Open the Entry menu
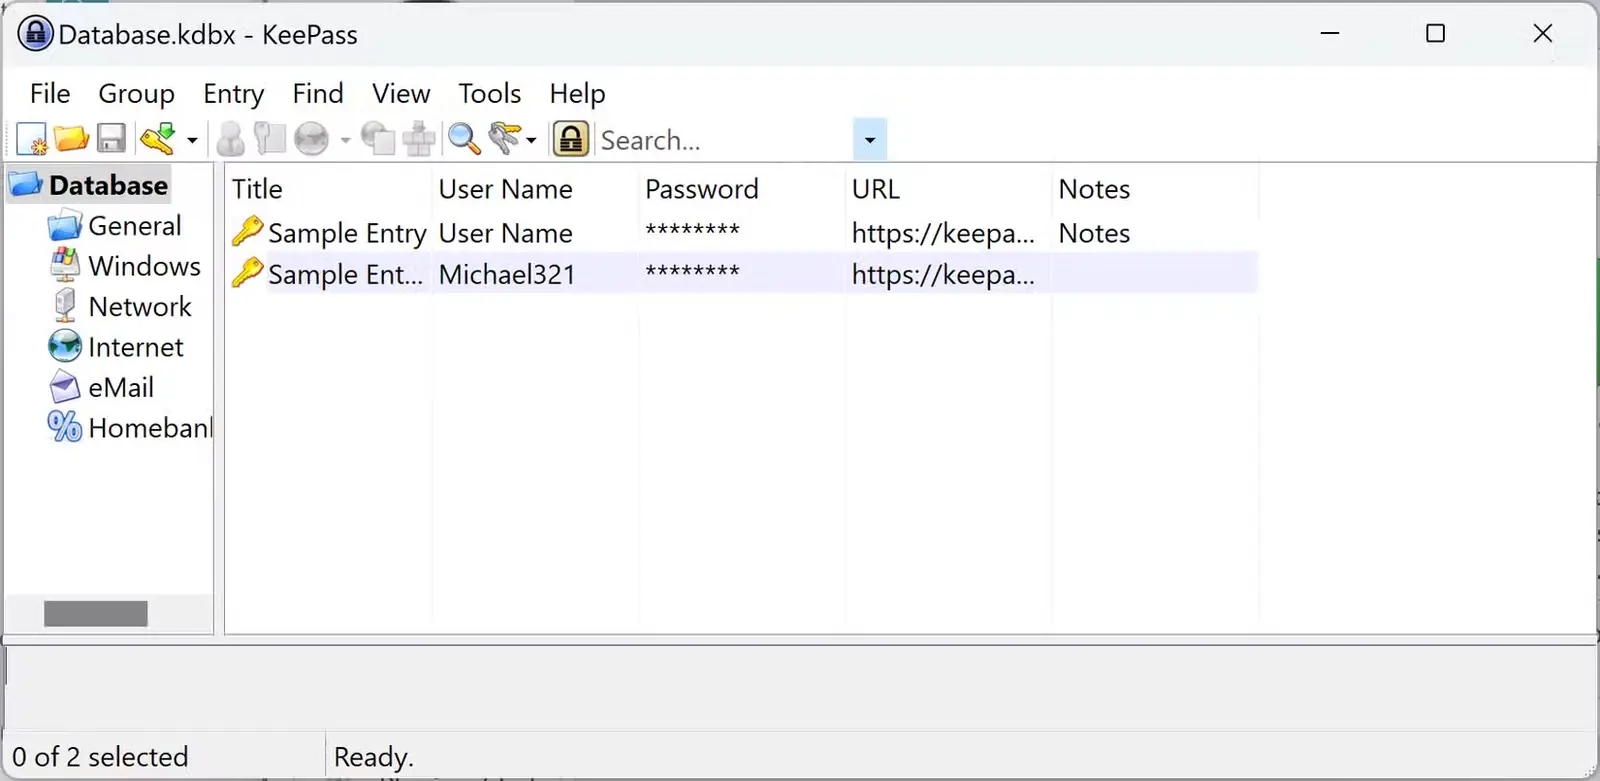This screenshot has width=1600, height=781. point(234,93)
